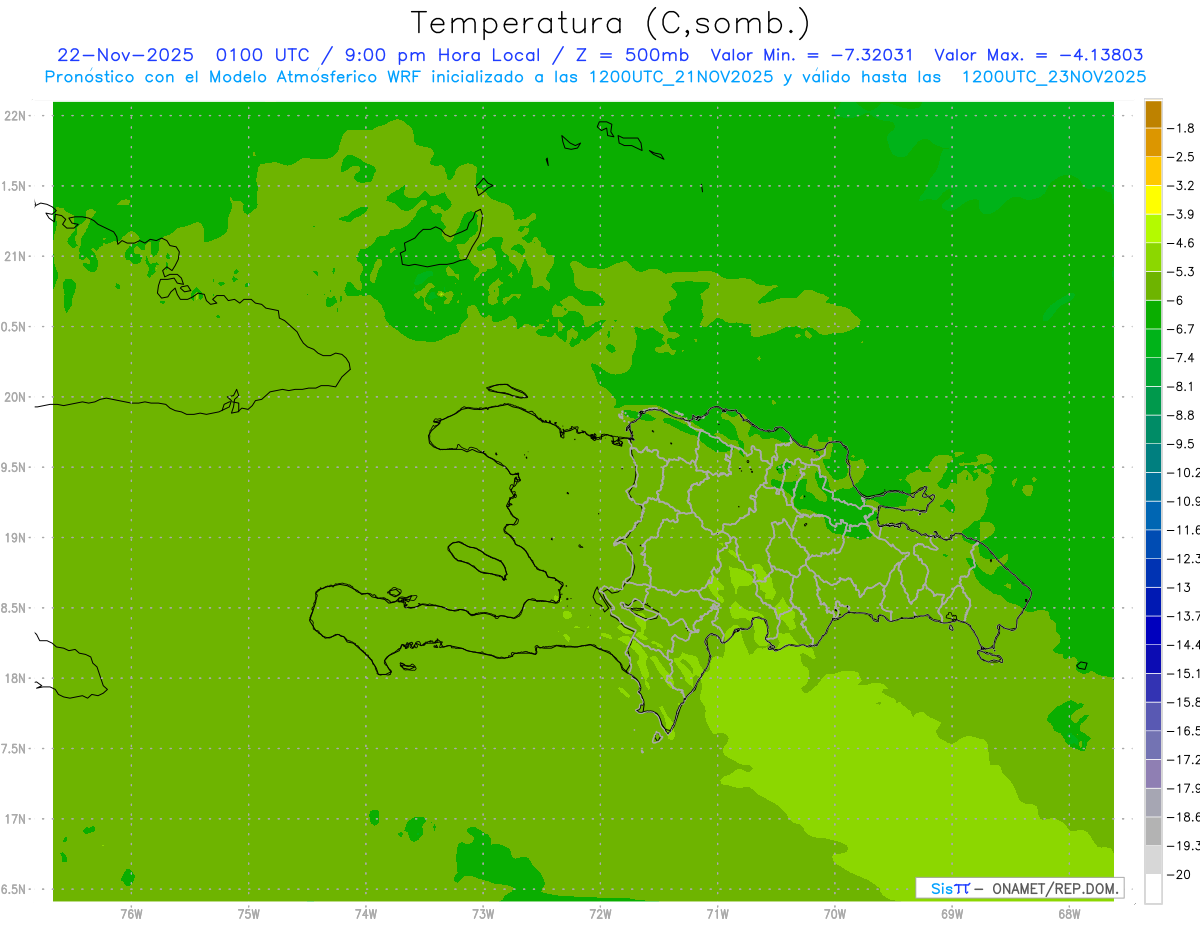Click the '-8.8' color scale label
This screenshot has height=927, width=1200.
point(1182,415)
